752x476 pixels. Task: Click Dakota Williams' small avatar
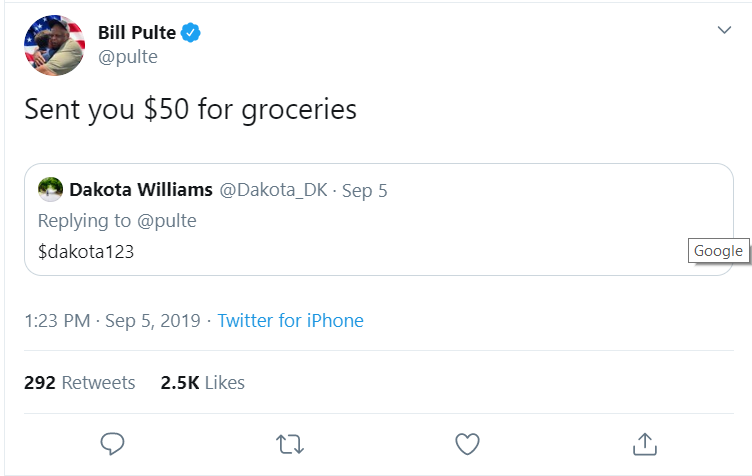[50, 190]
